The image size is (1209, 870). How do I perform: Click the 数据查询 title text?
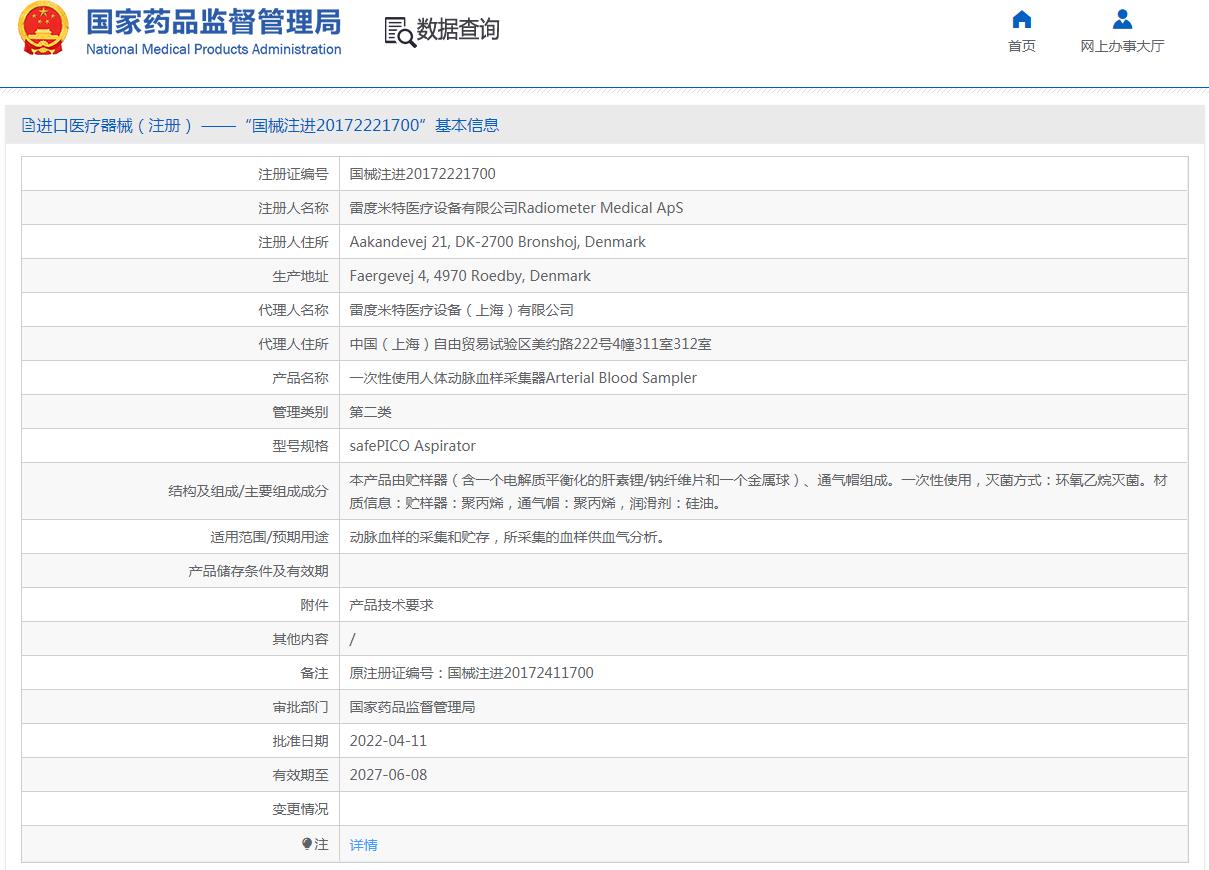coord(458,30)
